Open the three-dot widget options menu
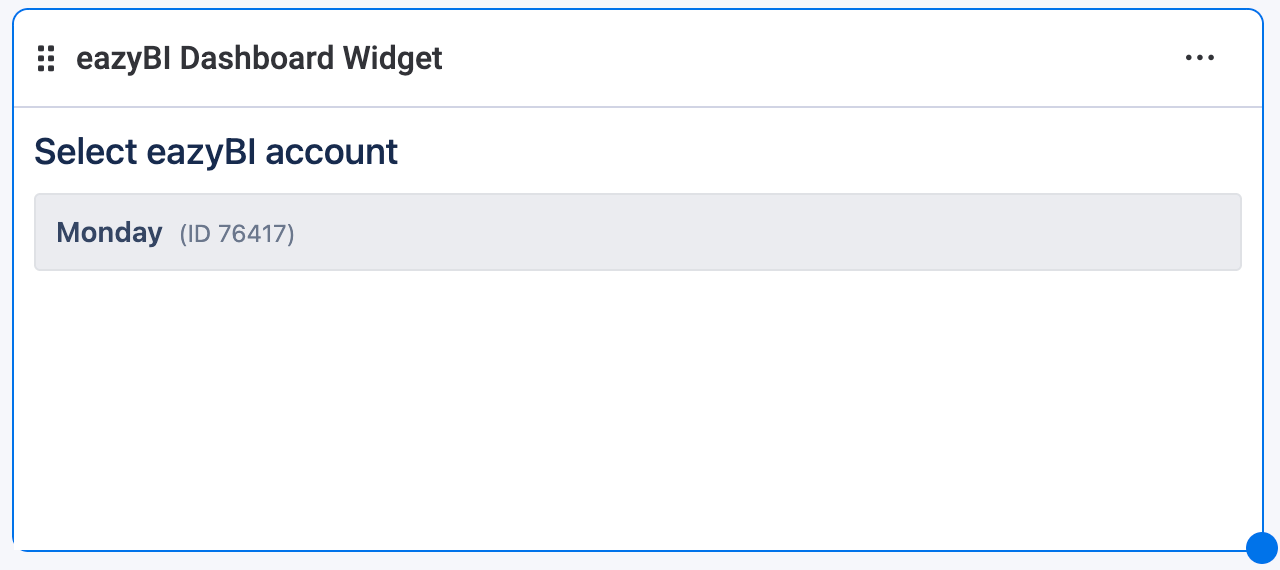1280x570 pixels. click(1199, 58)
